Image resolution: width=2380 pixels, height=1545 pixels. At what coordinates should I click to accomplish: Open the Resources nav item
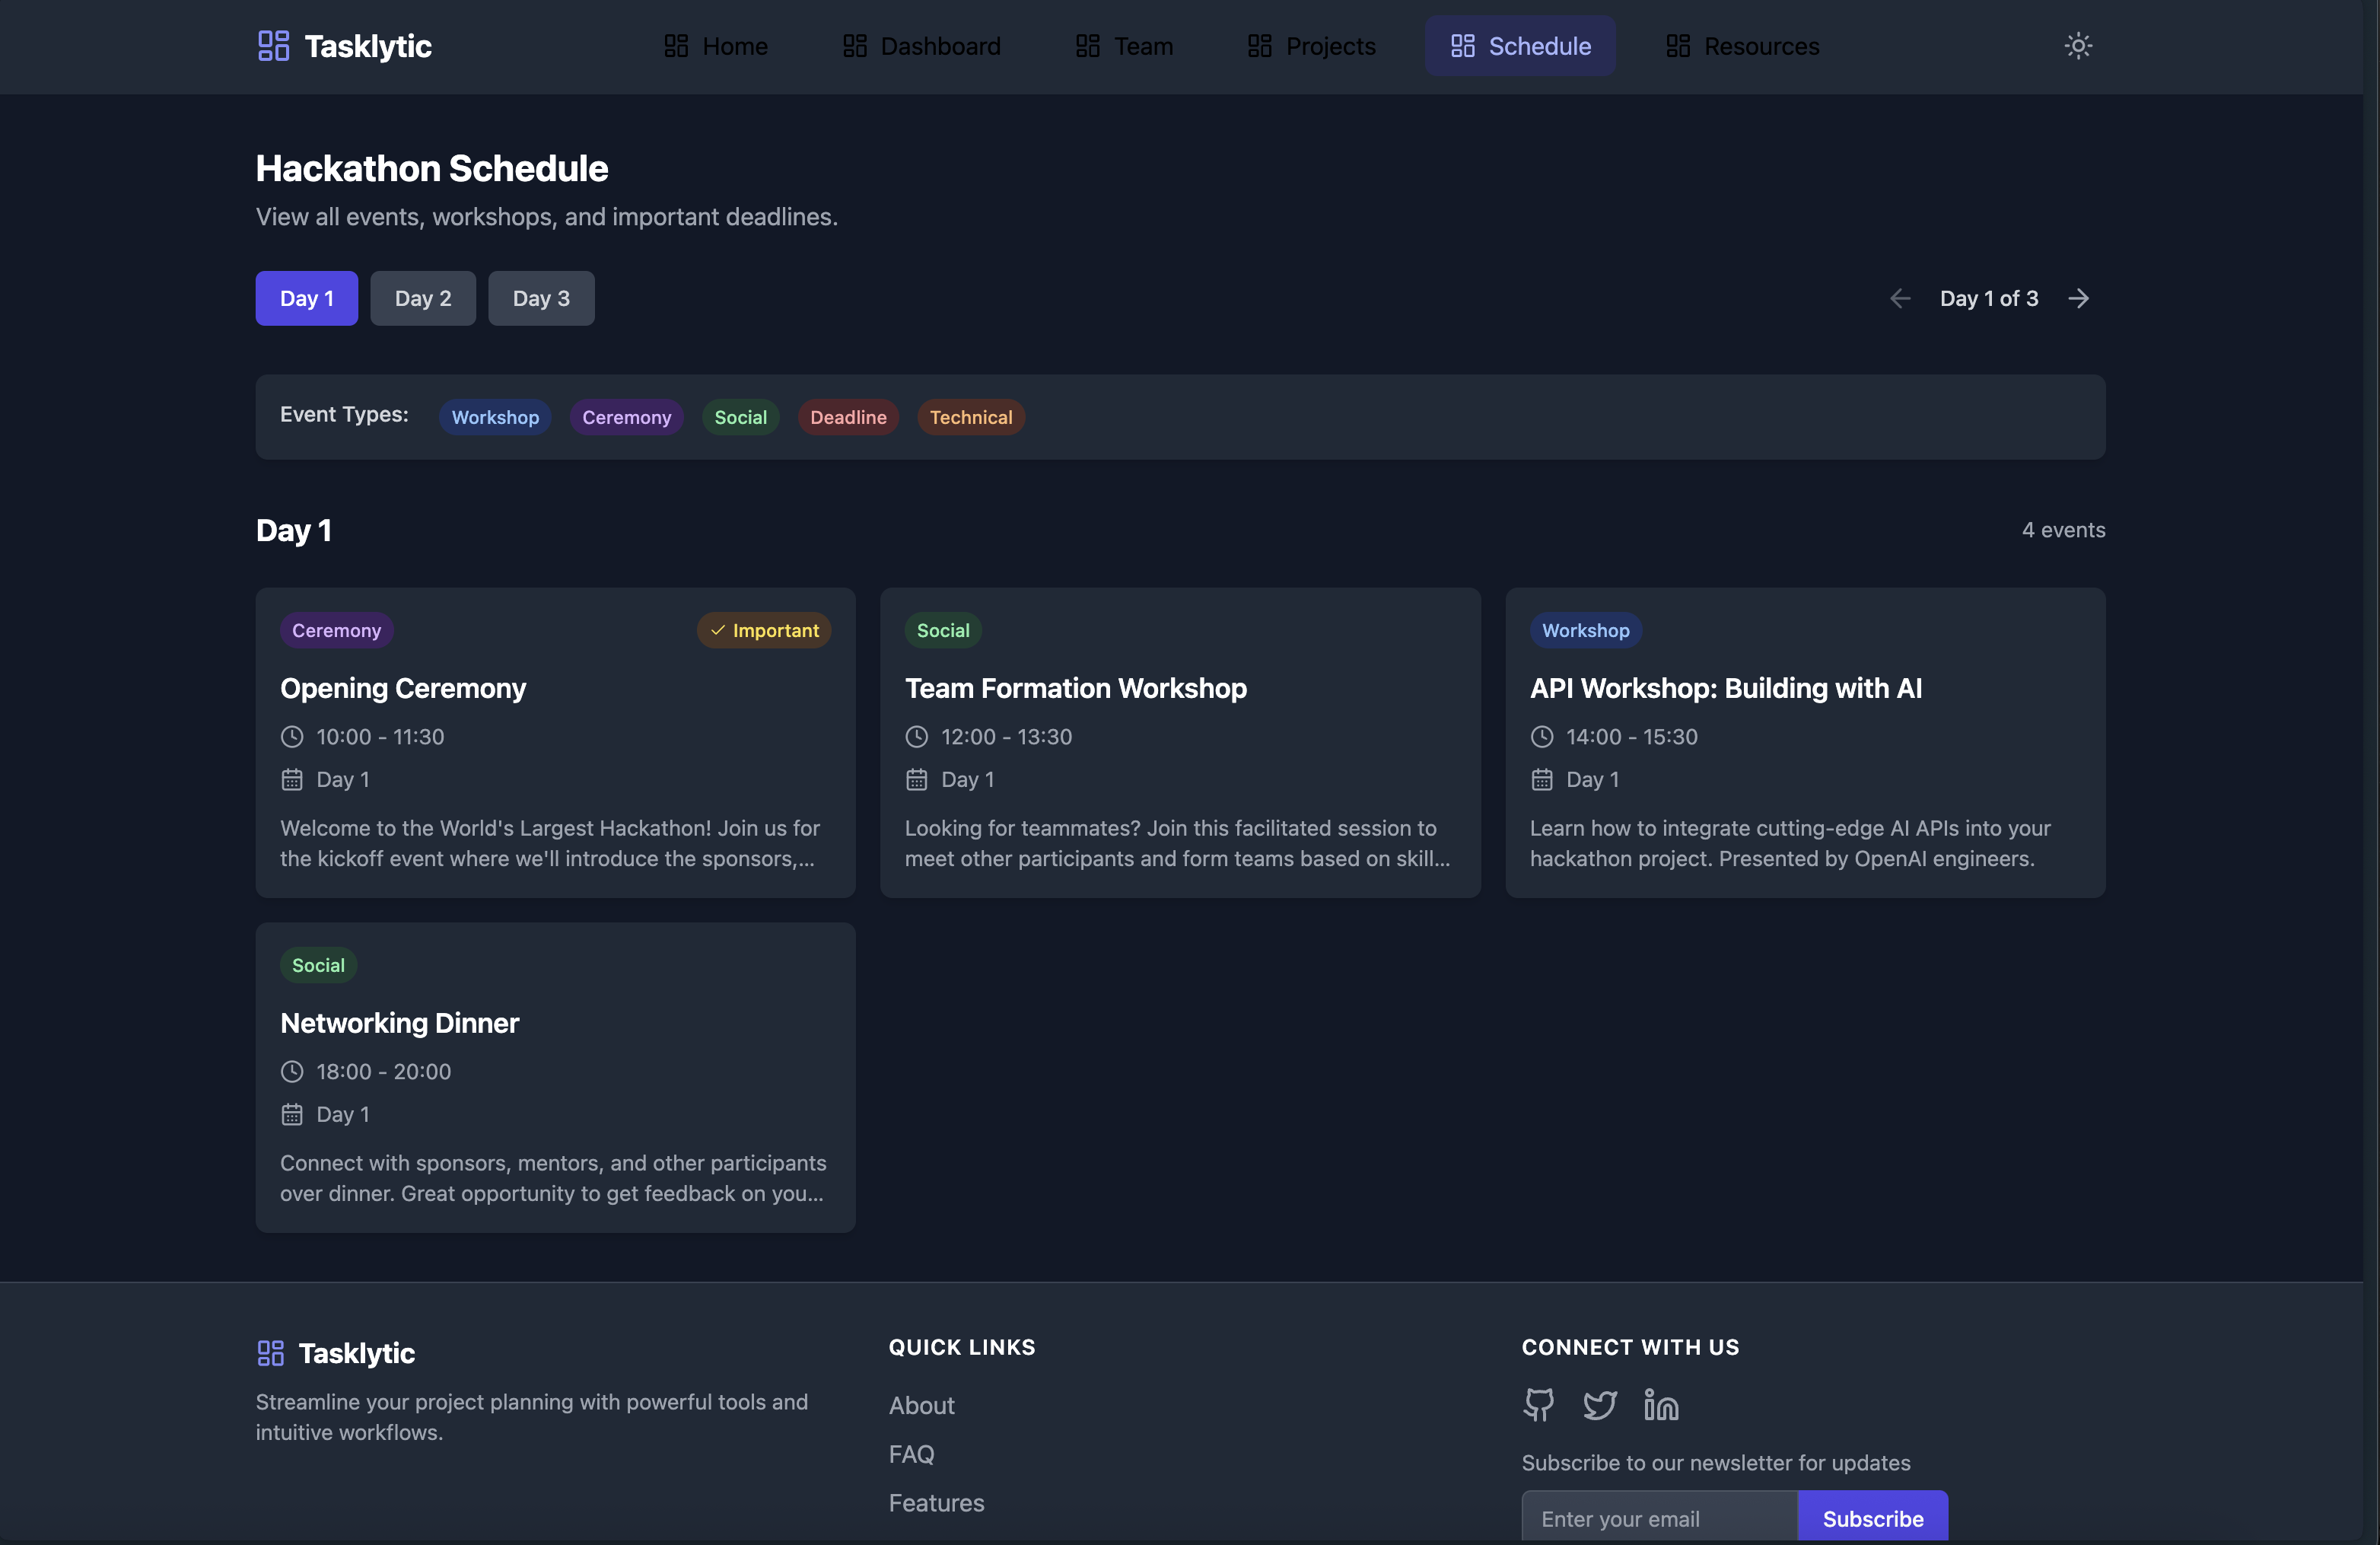click(x=1742, y=46)
